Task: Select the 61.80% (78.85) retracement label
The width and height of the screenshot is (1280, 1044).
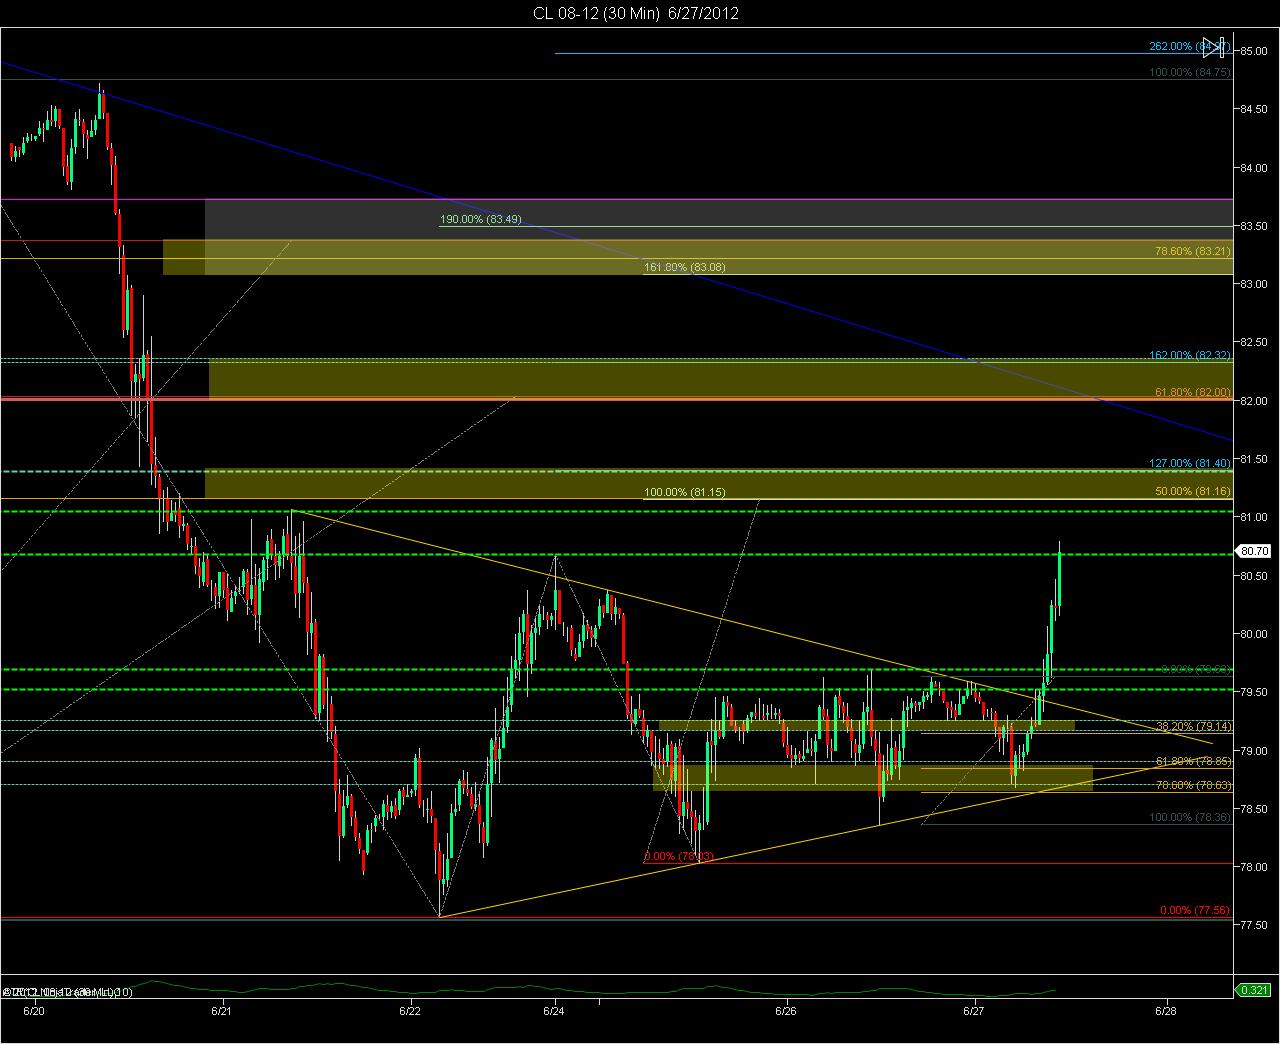Action: tap(1192, 761)
